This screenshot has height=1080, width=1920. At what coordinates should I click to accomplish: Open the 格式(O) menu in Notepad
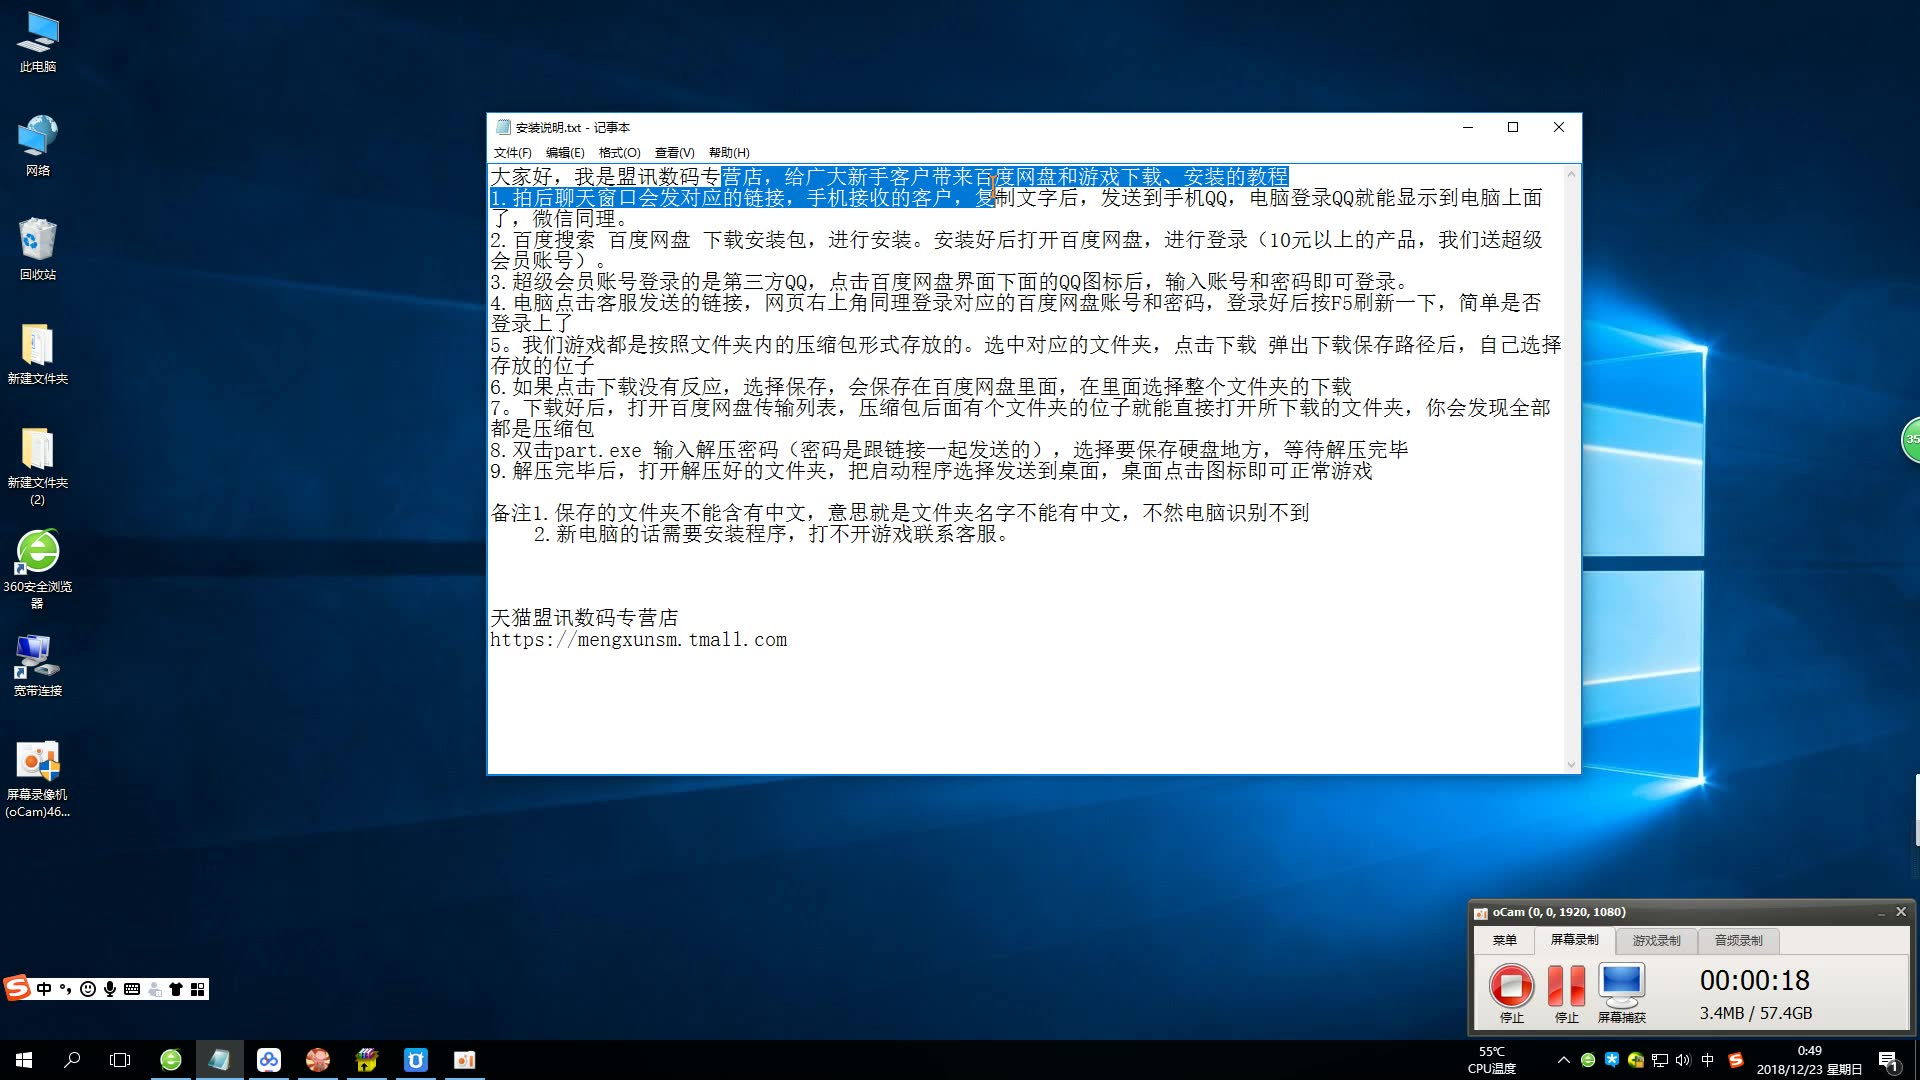tap(619, 153)
